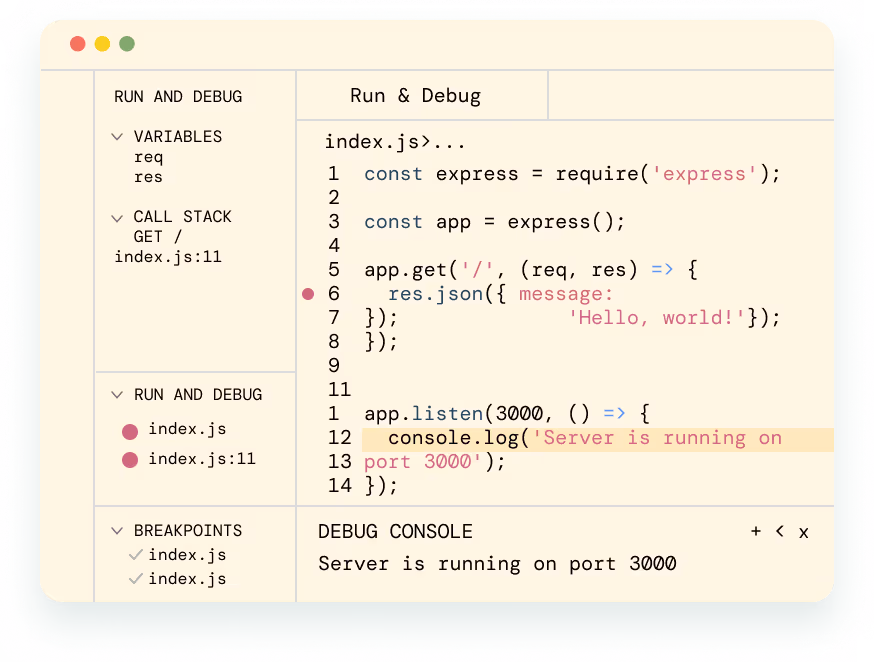Toggle the second index.js breakpoint checkmark
874x662 pixels.
135,579
